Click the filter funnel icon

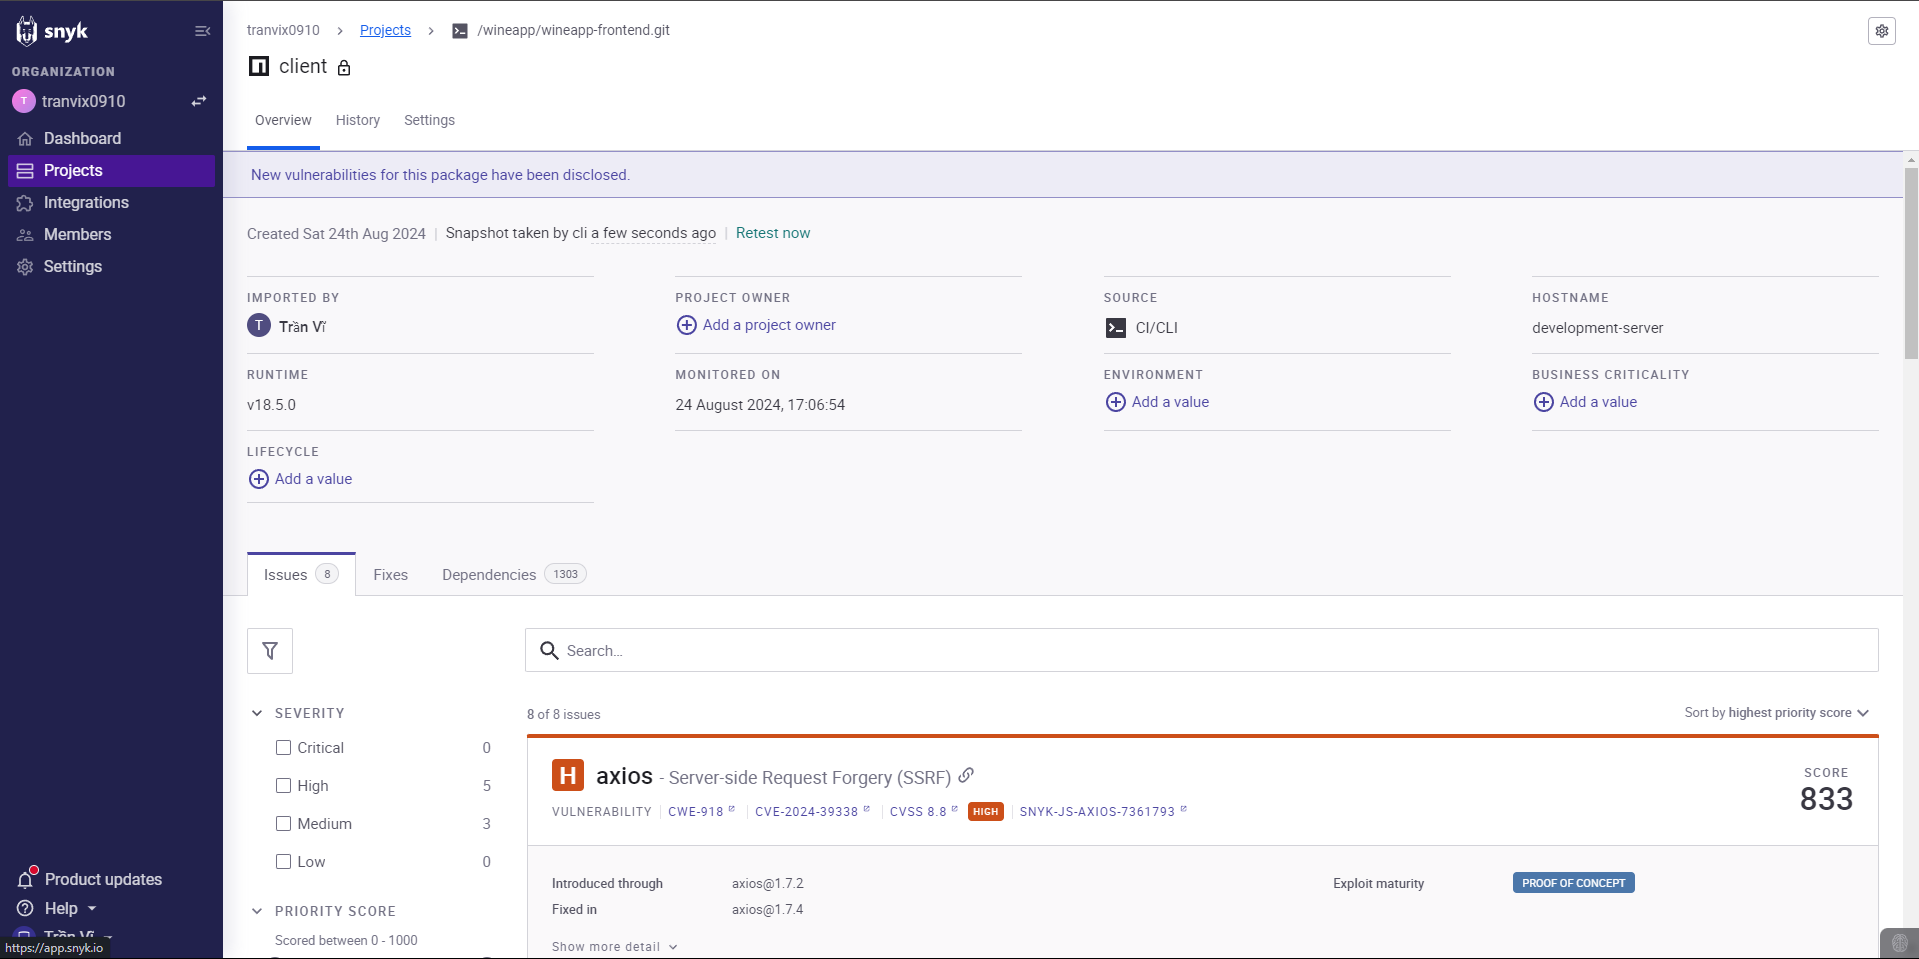(270, 651)
